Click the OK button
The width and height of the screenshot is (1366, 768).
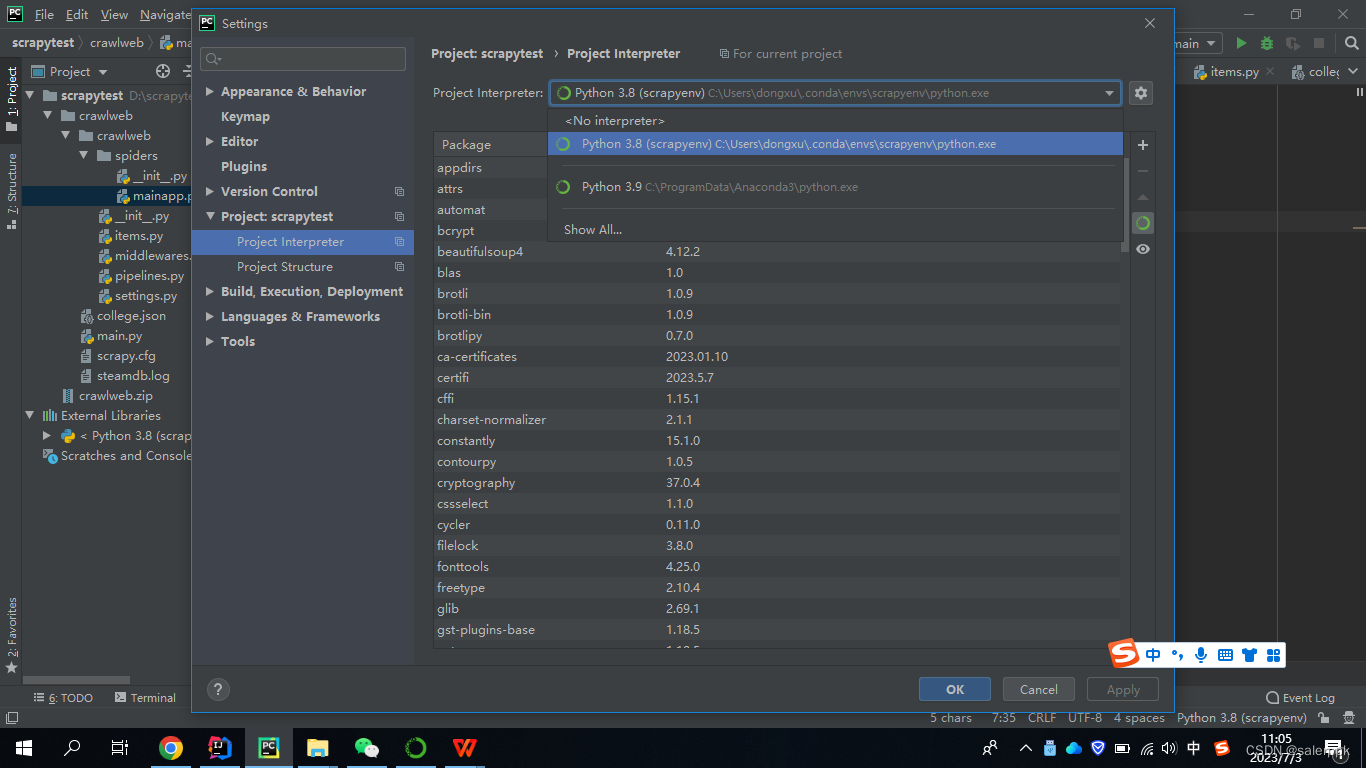click(x=954, y=689)
